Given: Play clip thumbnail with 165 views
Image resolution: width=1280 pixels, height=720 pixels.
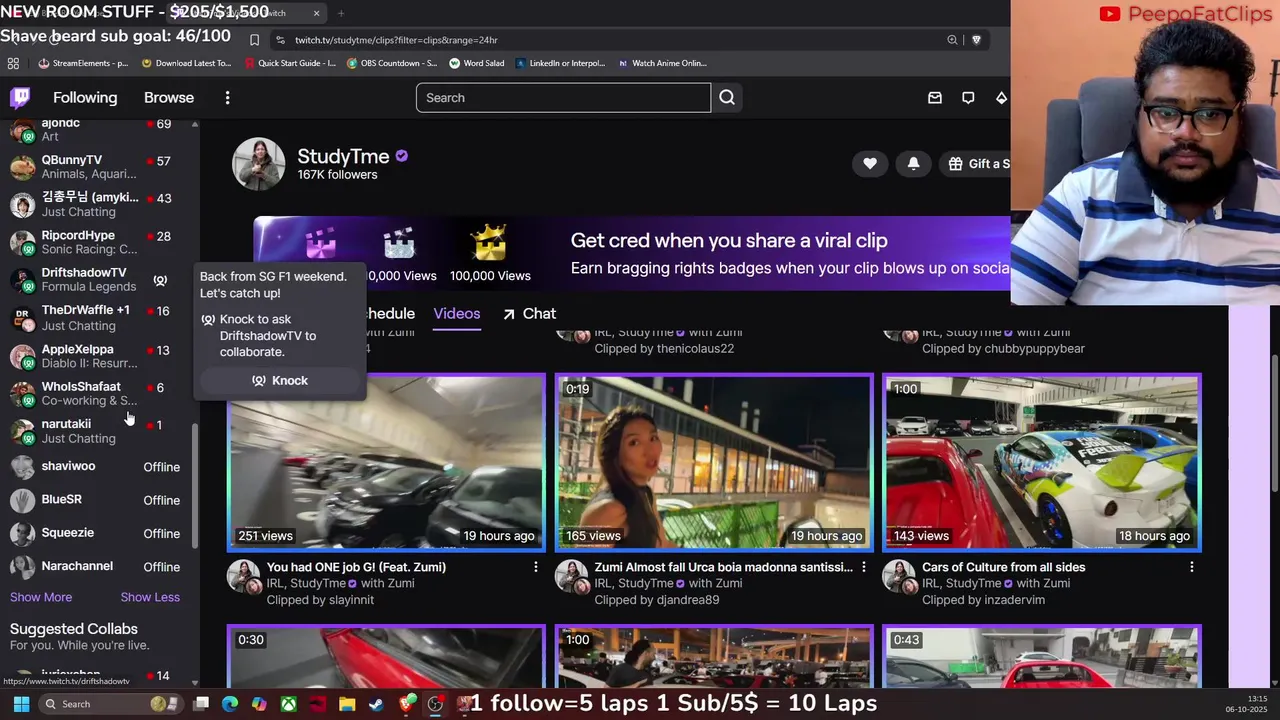Looking at the screenshot, I should (x=714, y=462).
